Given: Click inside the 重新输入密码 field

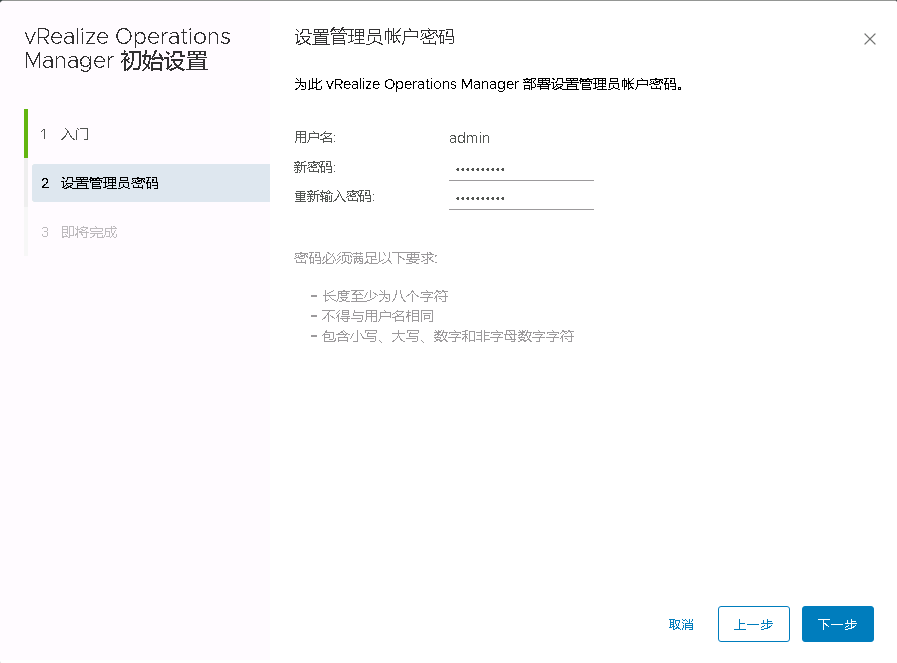Looking at the screenshot, I should coord(520,198).
